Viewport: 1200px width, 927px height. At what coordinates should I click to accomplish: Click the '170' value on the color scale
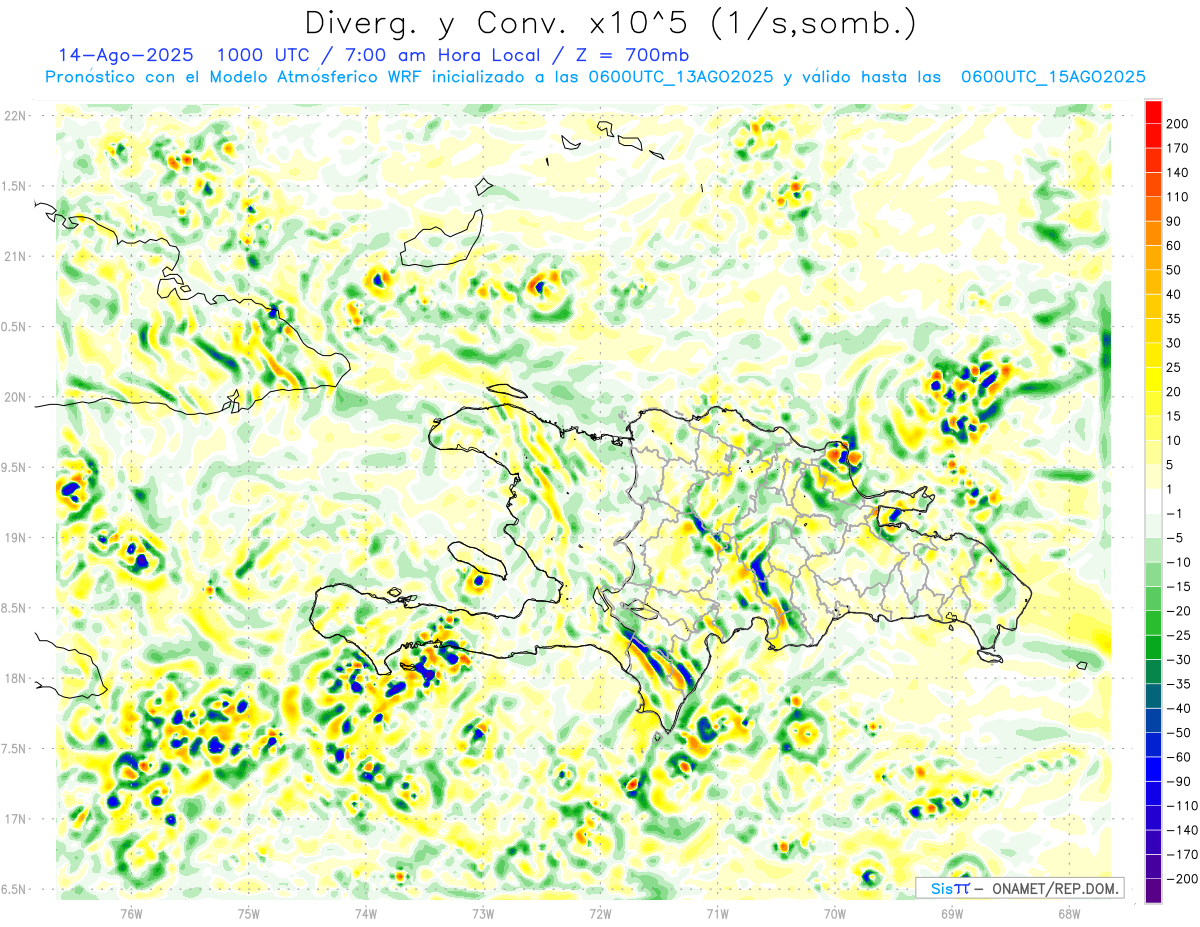click(x=1178, y=147)
